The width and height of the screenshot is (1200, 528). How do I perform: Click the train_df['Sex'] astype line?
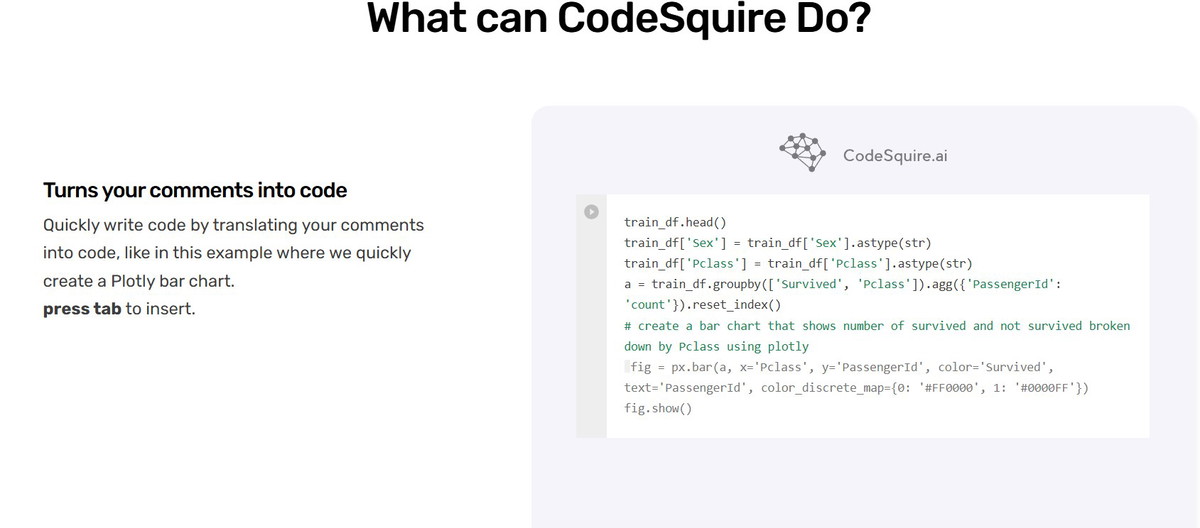777,243
